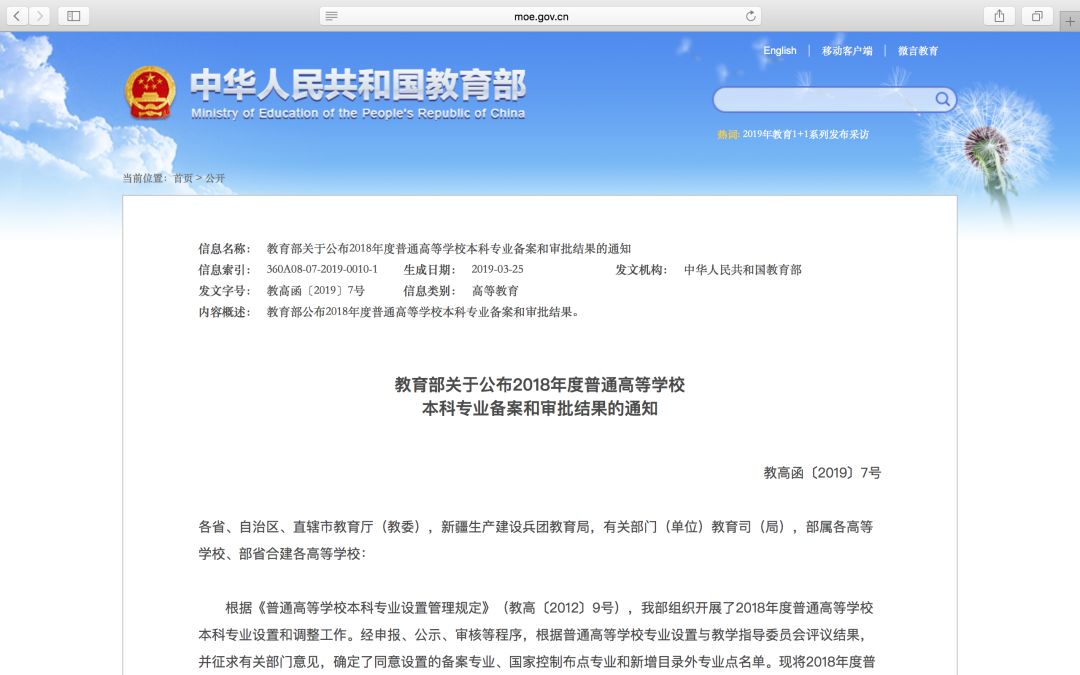Click the article heading 教育部关于公布2018年度普通高等学校
1080x675 pixels.
coord(539,384)
